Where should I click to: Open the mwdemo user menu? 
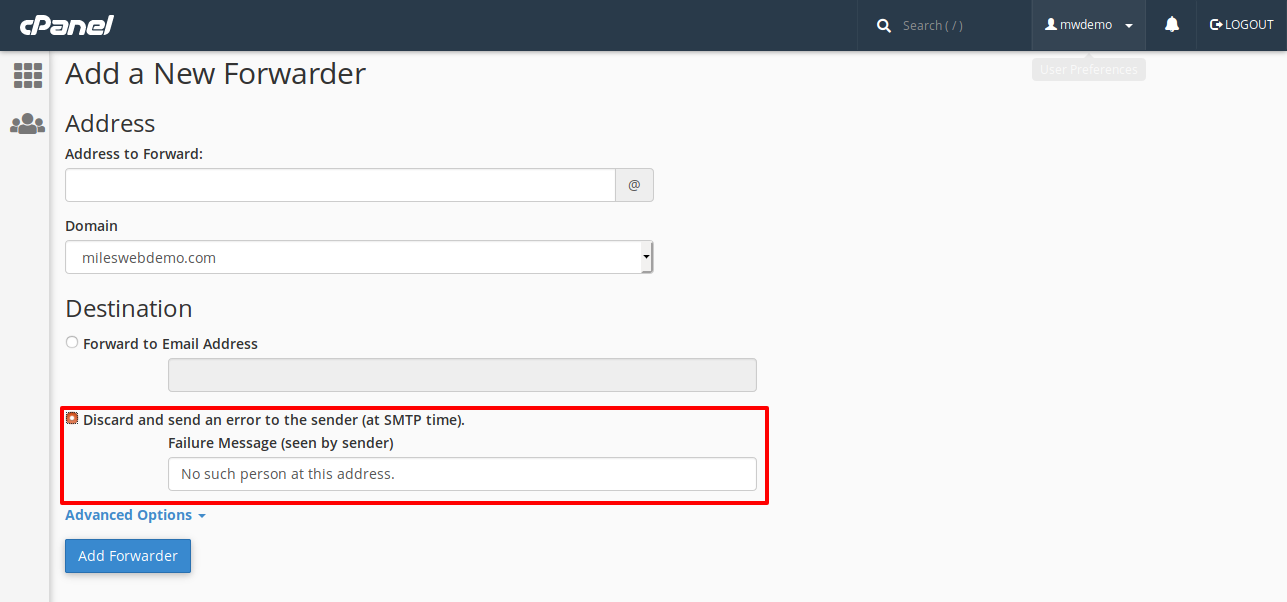[1089, 25]
